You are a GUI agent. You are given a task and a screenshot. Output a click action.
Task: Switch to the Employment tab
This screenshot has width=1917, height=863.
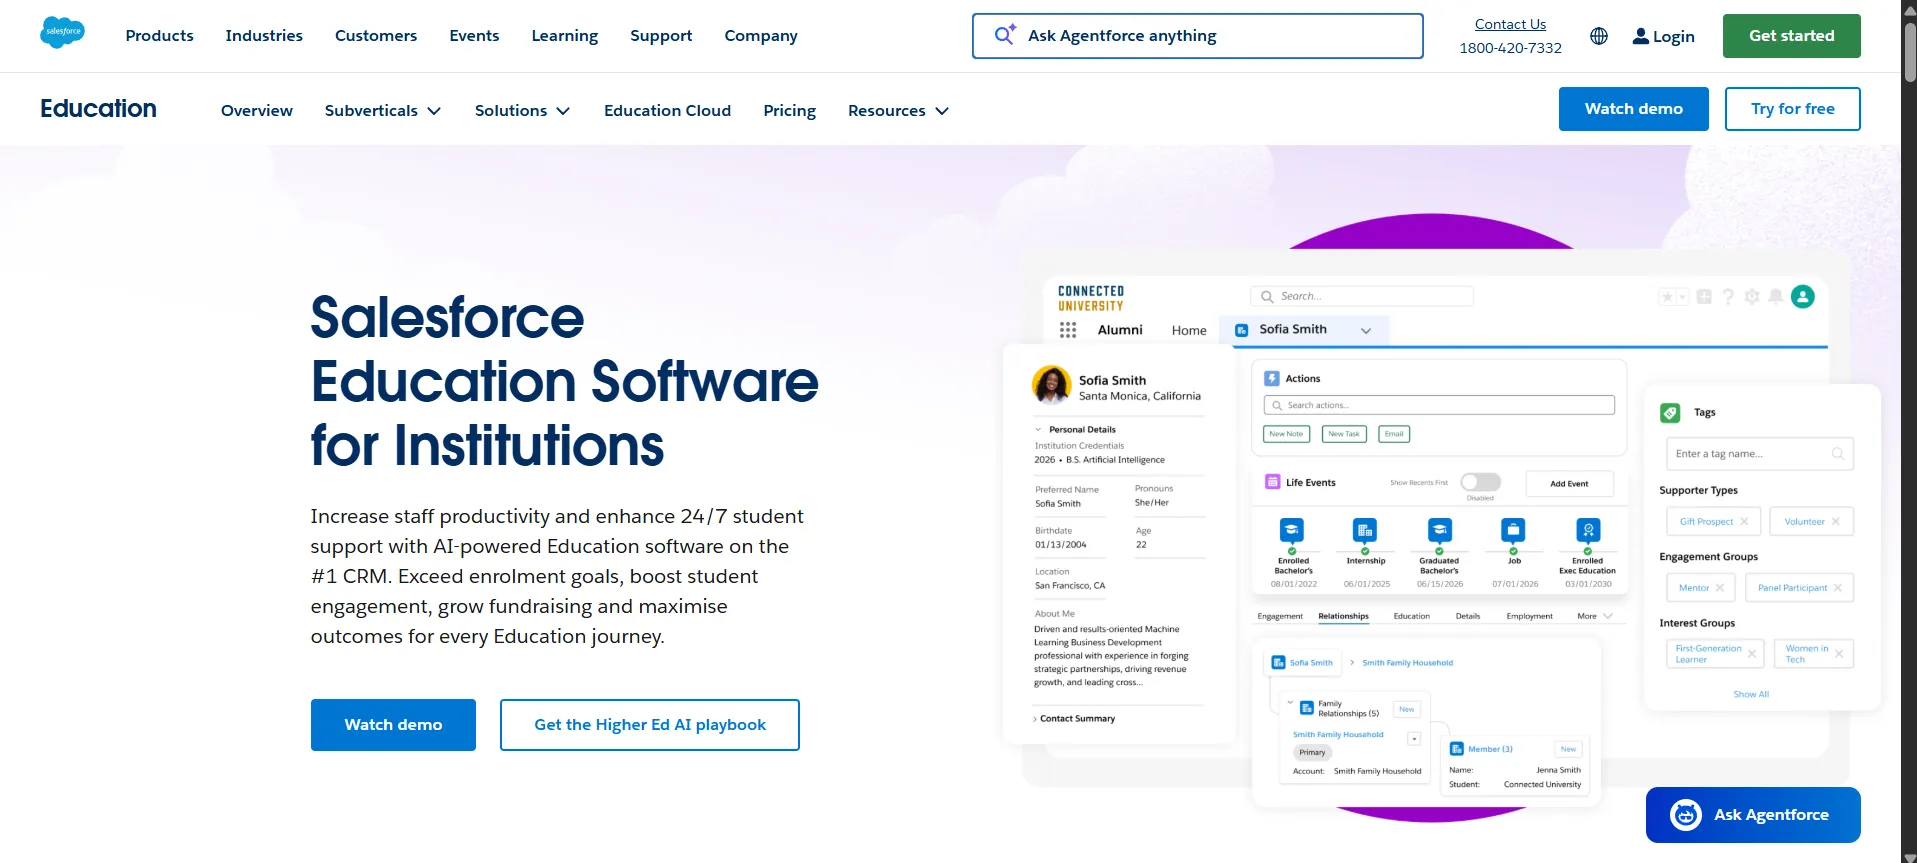(x=1529, y=616)
